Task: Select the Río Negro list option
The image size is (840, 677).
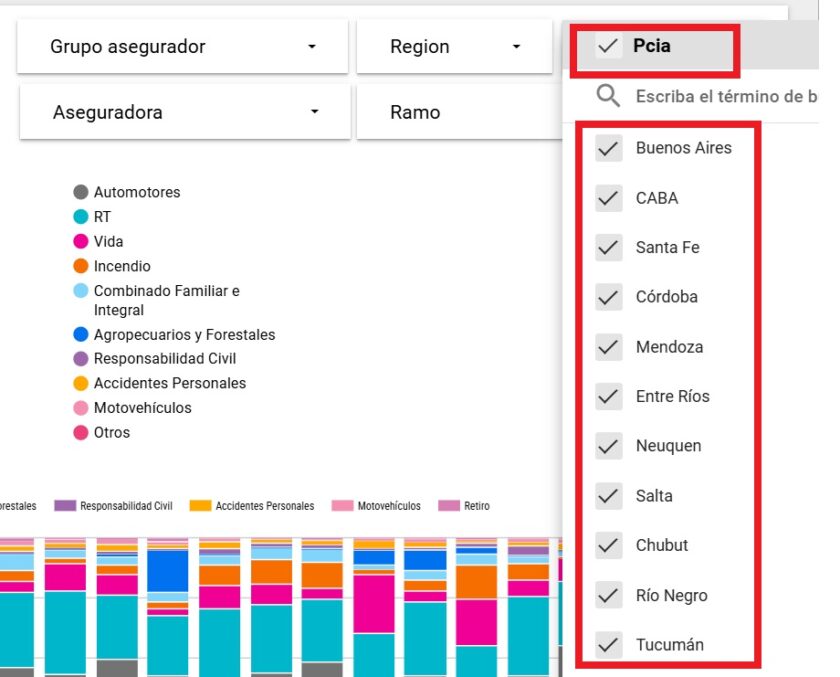Action: (x=671, y=596)
